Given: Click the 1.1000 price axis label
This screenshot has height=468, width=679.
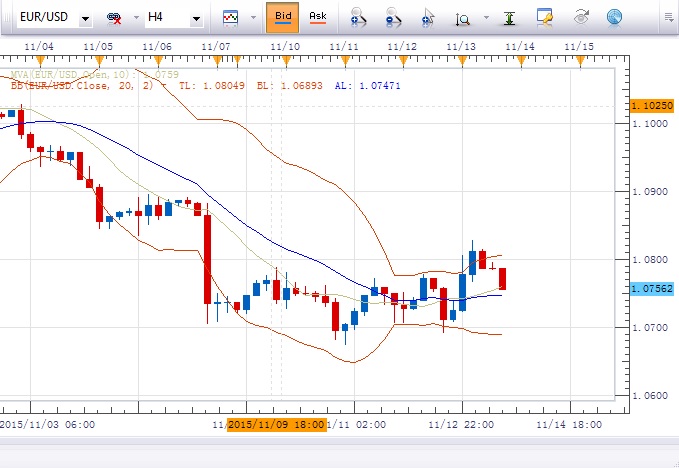Looking at the screenshot, I should coord(650,124).
